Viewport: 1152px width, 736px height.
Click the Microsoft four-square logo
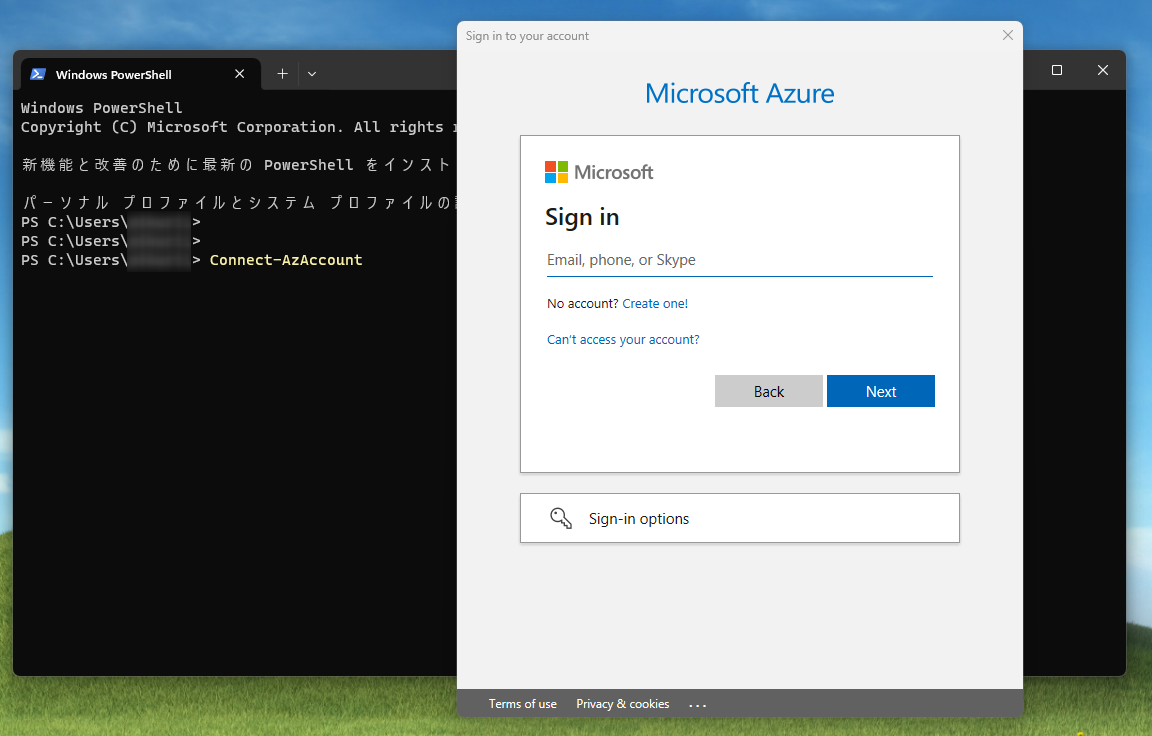[x=555, y=171]
